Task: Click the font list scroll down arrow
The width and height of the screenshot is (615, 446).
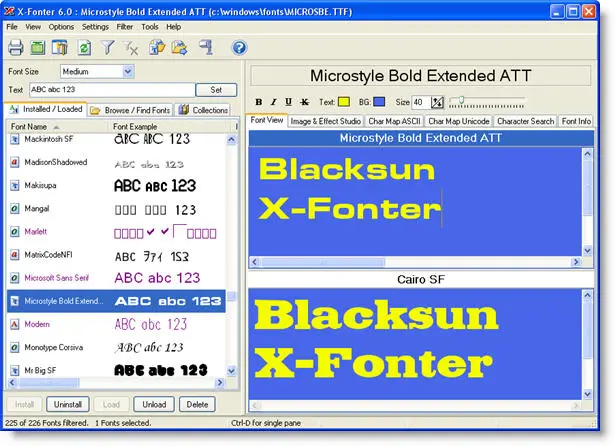Action: (x=231, y=371)
